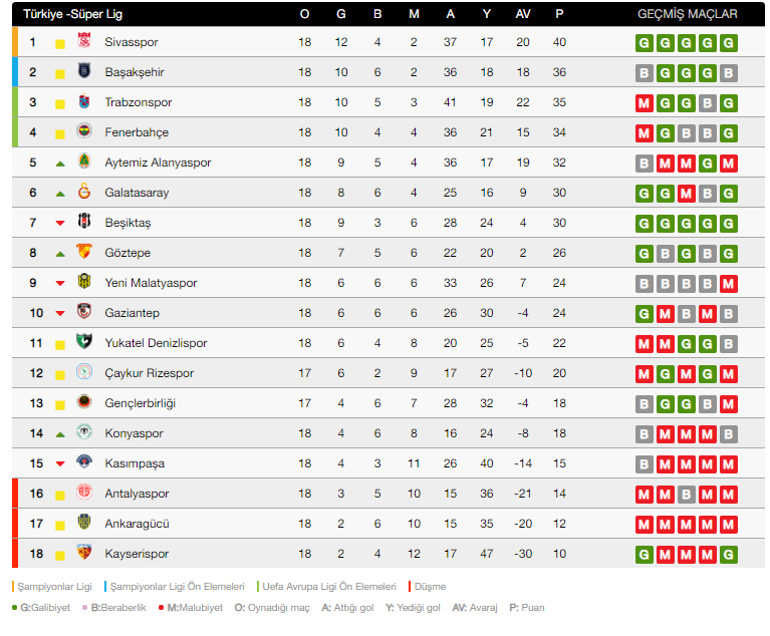Click Antalyaspor's gray B result badge
The width and height of the screenshot is (770, 636).
click(687, 494)
